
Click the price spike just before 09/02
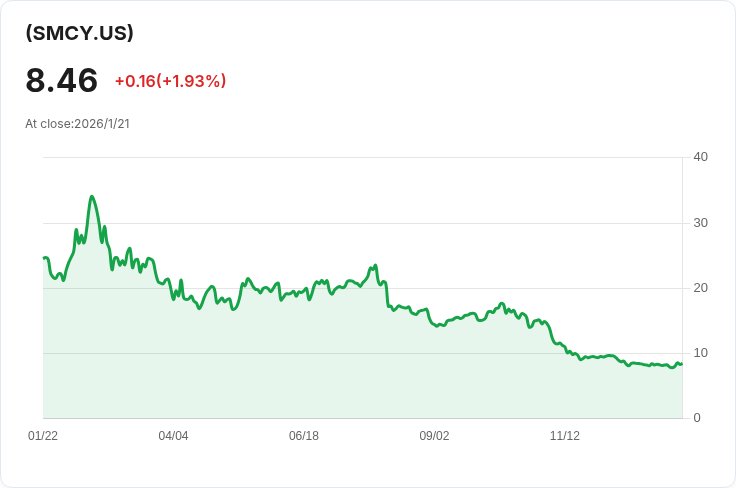pos(375,266)
